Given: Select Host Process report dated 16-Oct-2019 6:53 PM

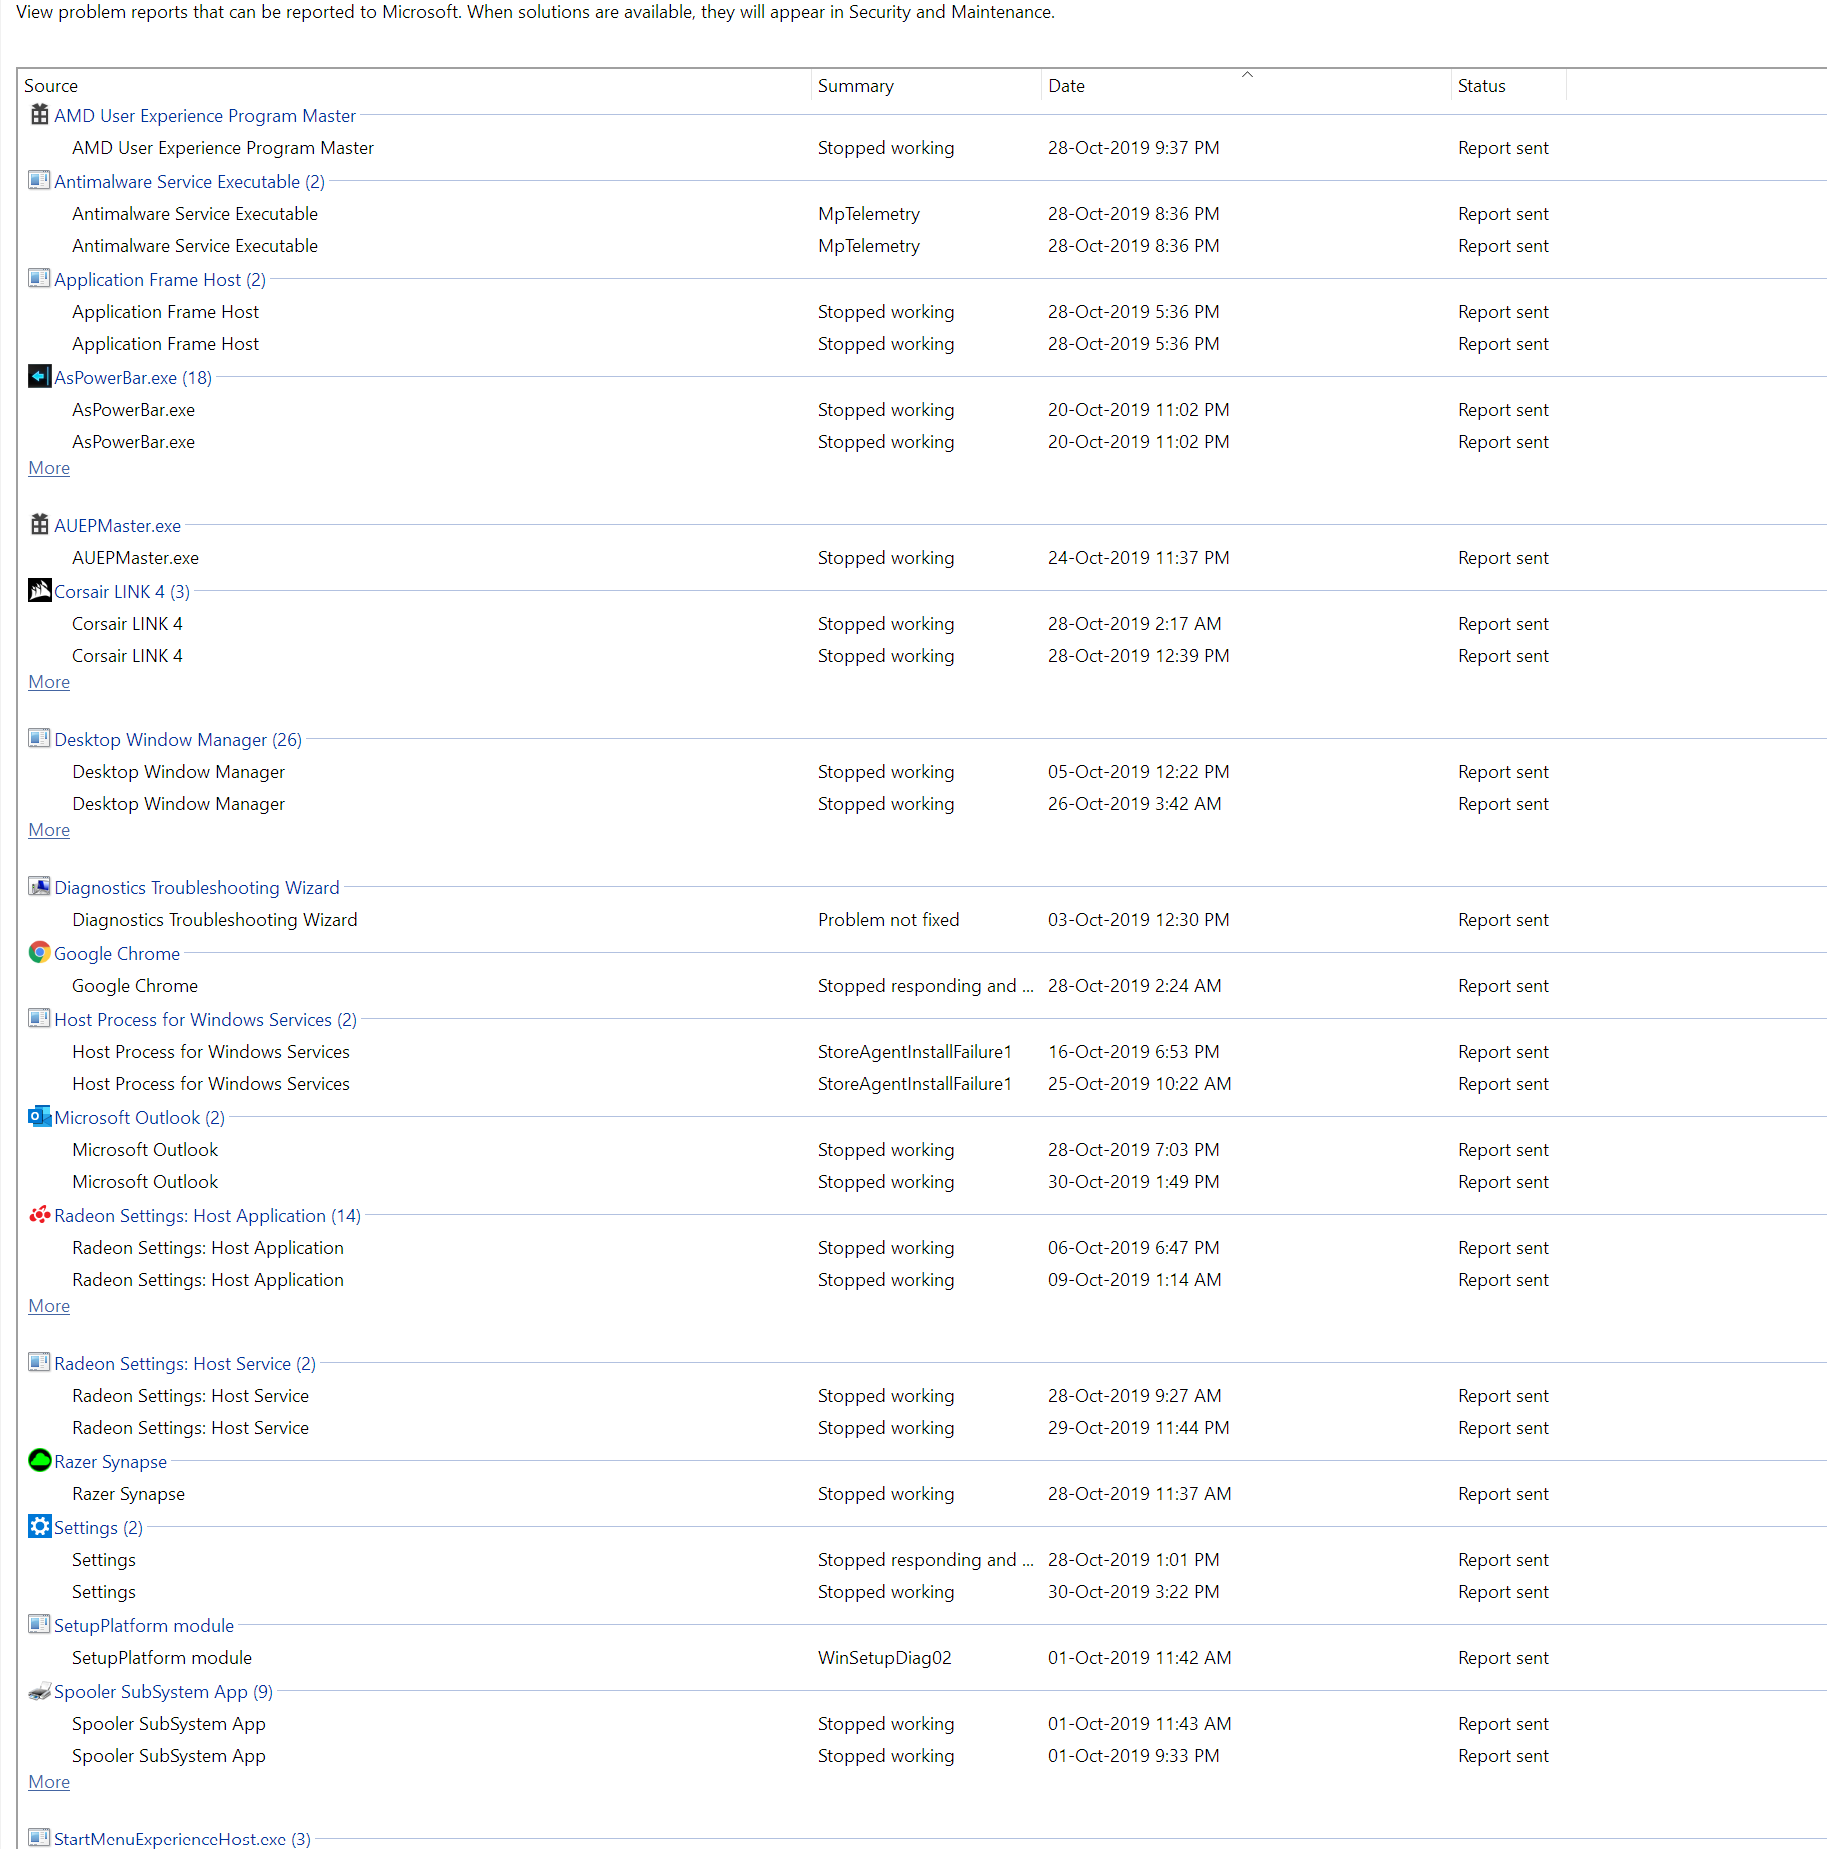Looking at the screenshot, I should pyautogui.click(x=810, y=1052).
